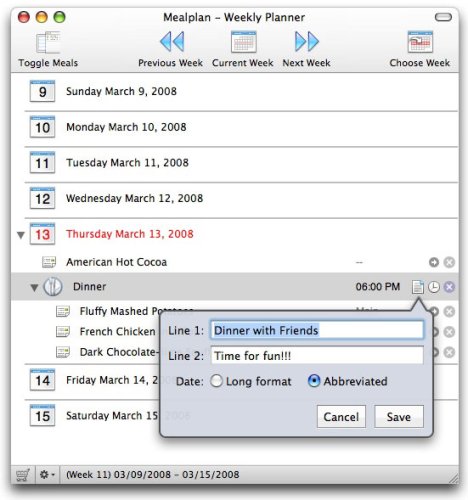Click the note icon in Dinner row
468x500 pixels.
tap(418, 287)
